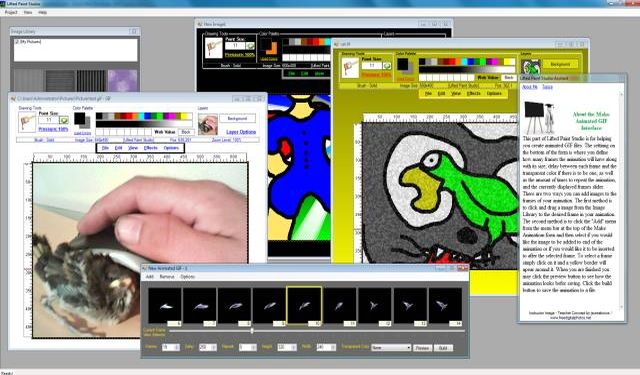
Task: Click green point size button in black window
Action: [250, 46]
